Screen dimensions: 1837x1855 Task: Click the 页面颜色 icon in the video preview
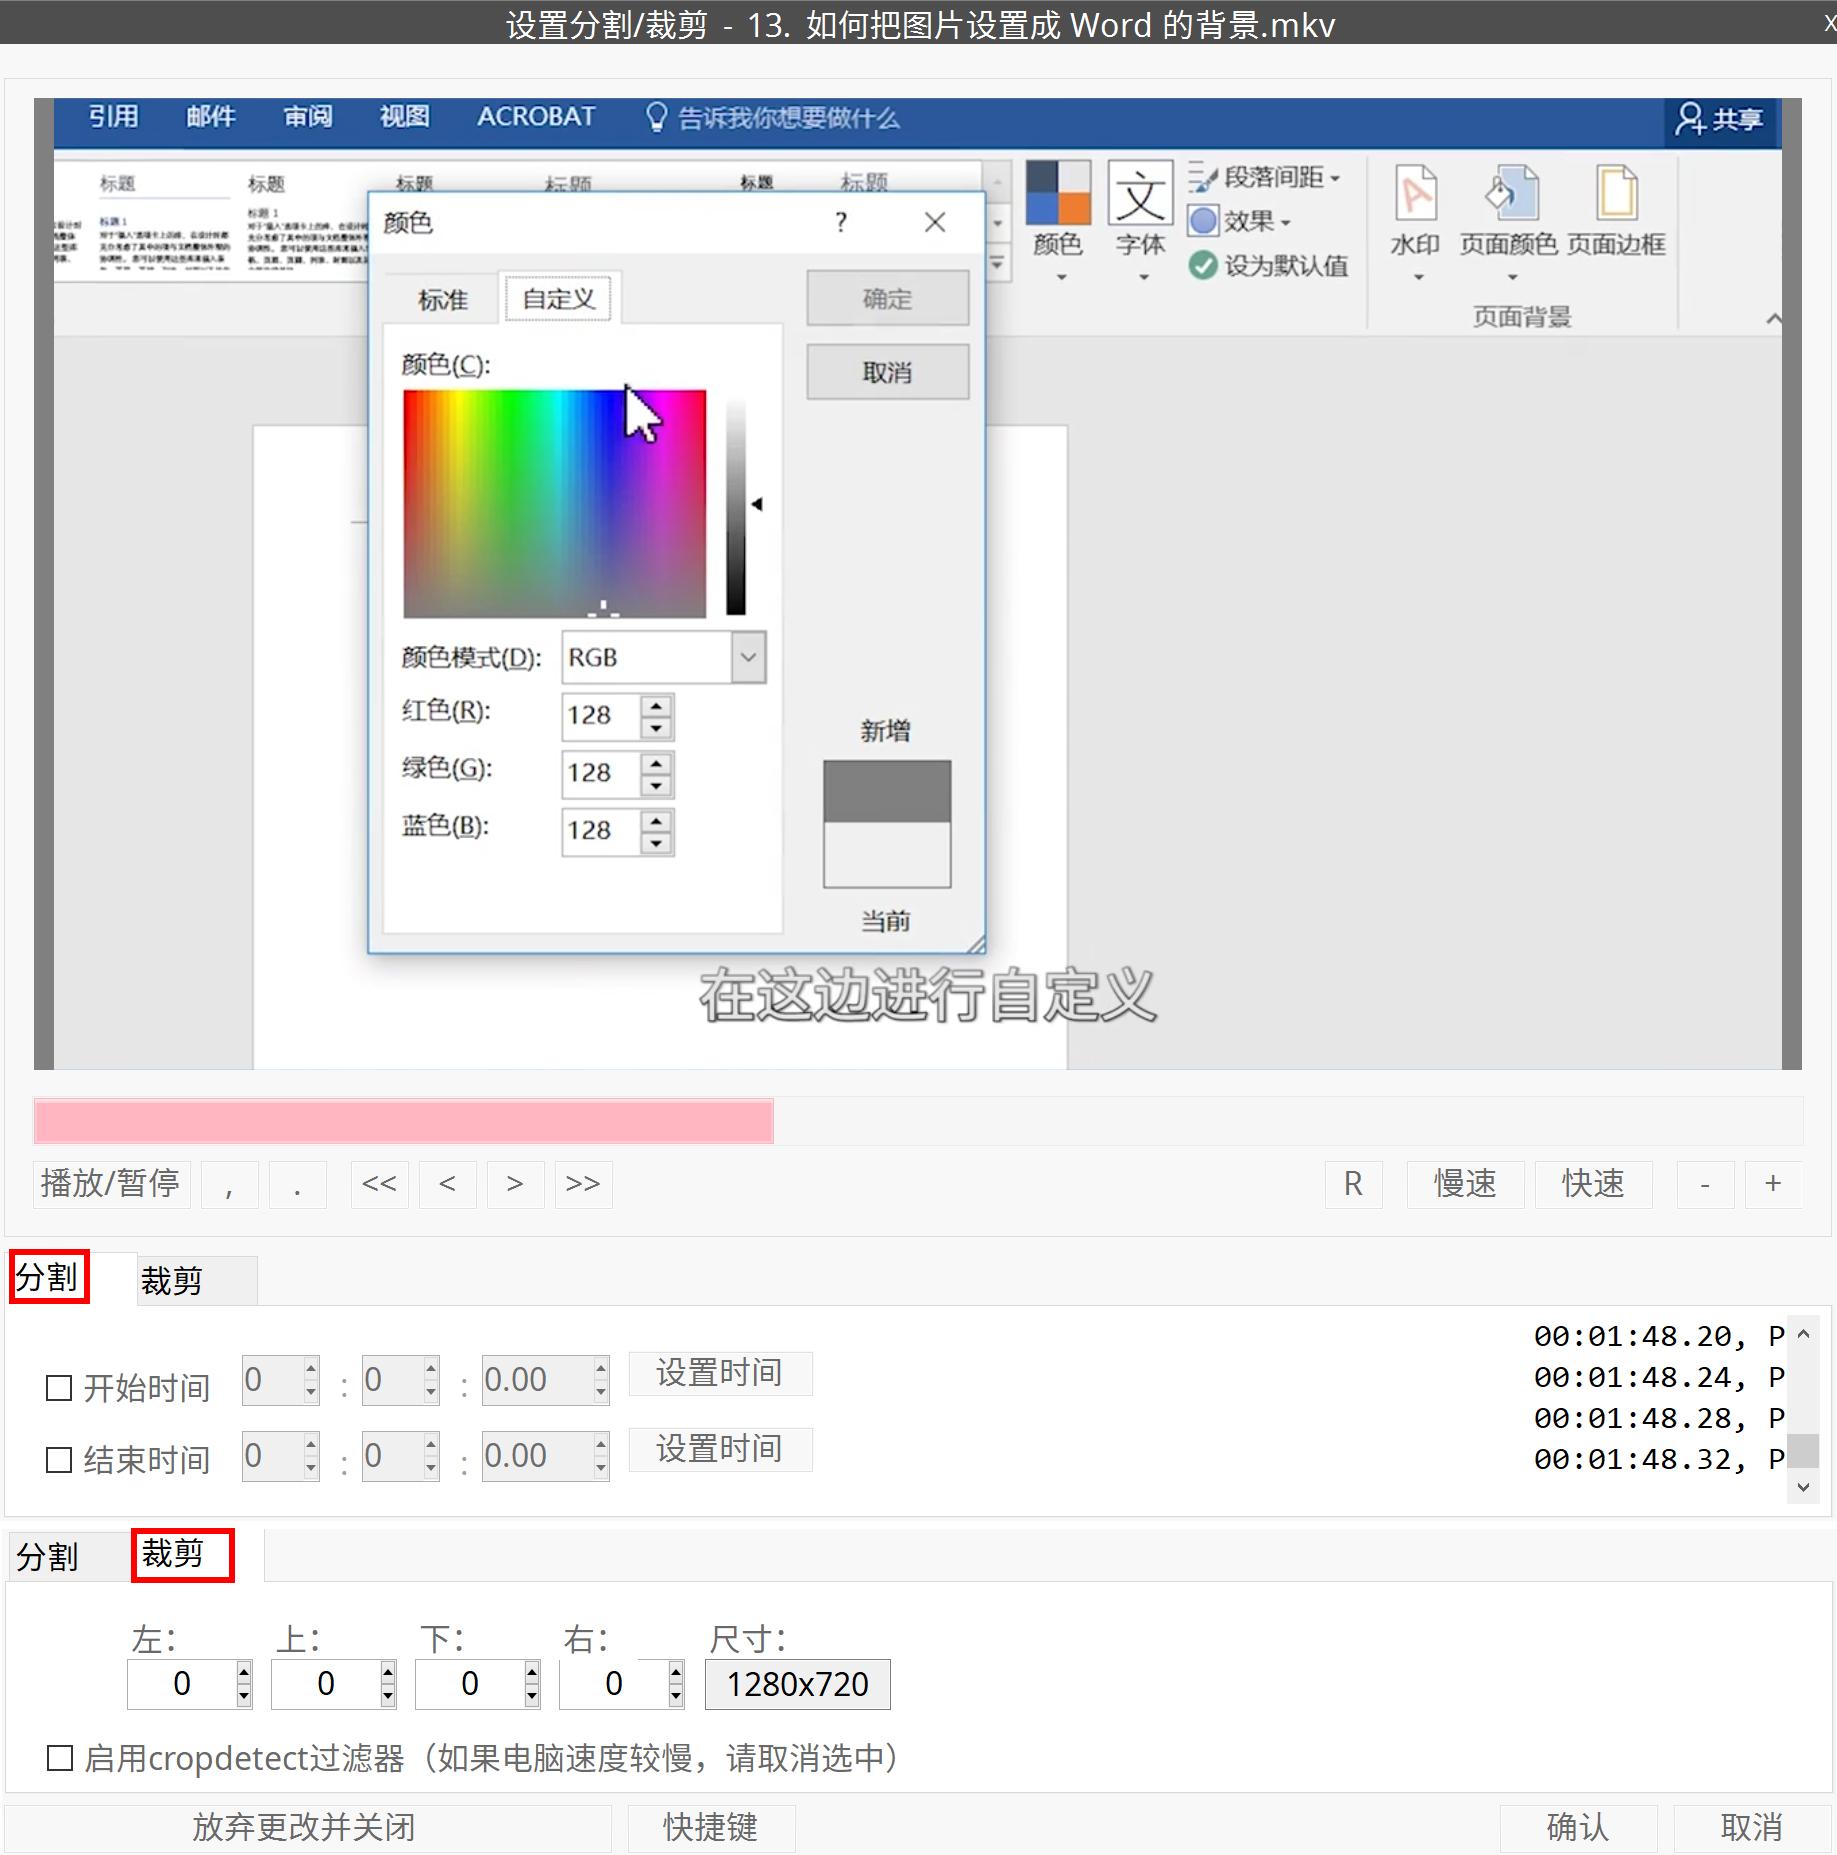coord(1510,193)
